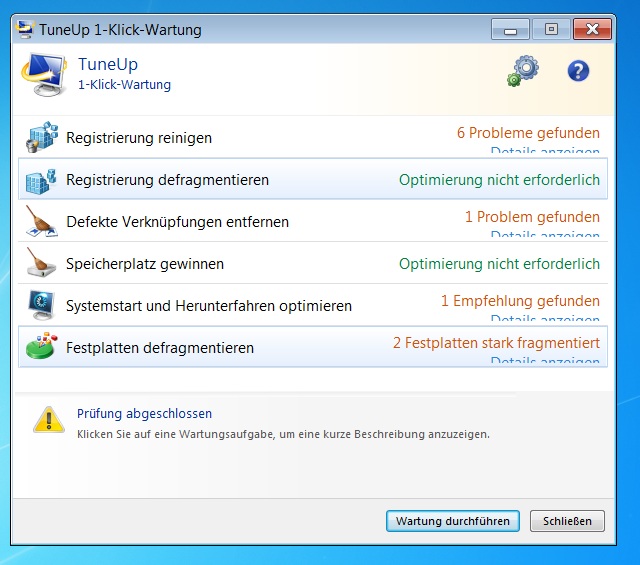Image resolution: width=640 pixels, height=565 pixels.
Task: Select the Registrierung defragmentieren row label
Action: [167, 180]
